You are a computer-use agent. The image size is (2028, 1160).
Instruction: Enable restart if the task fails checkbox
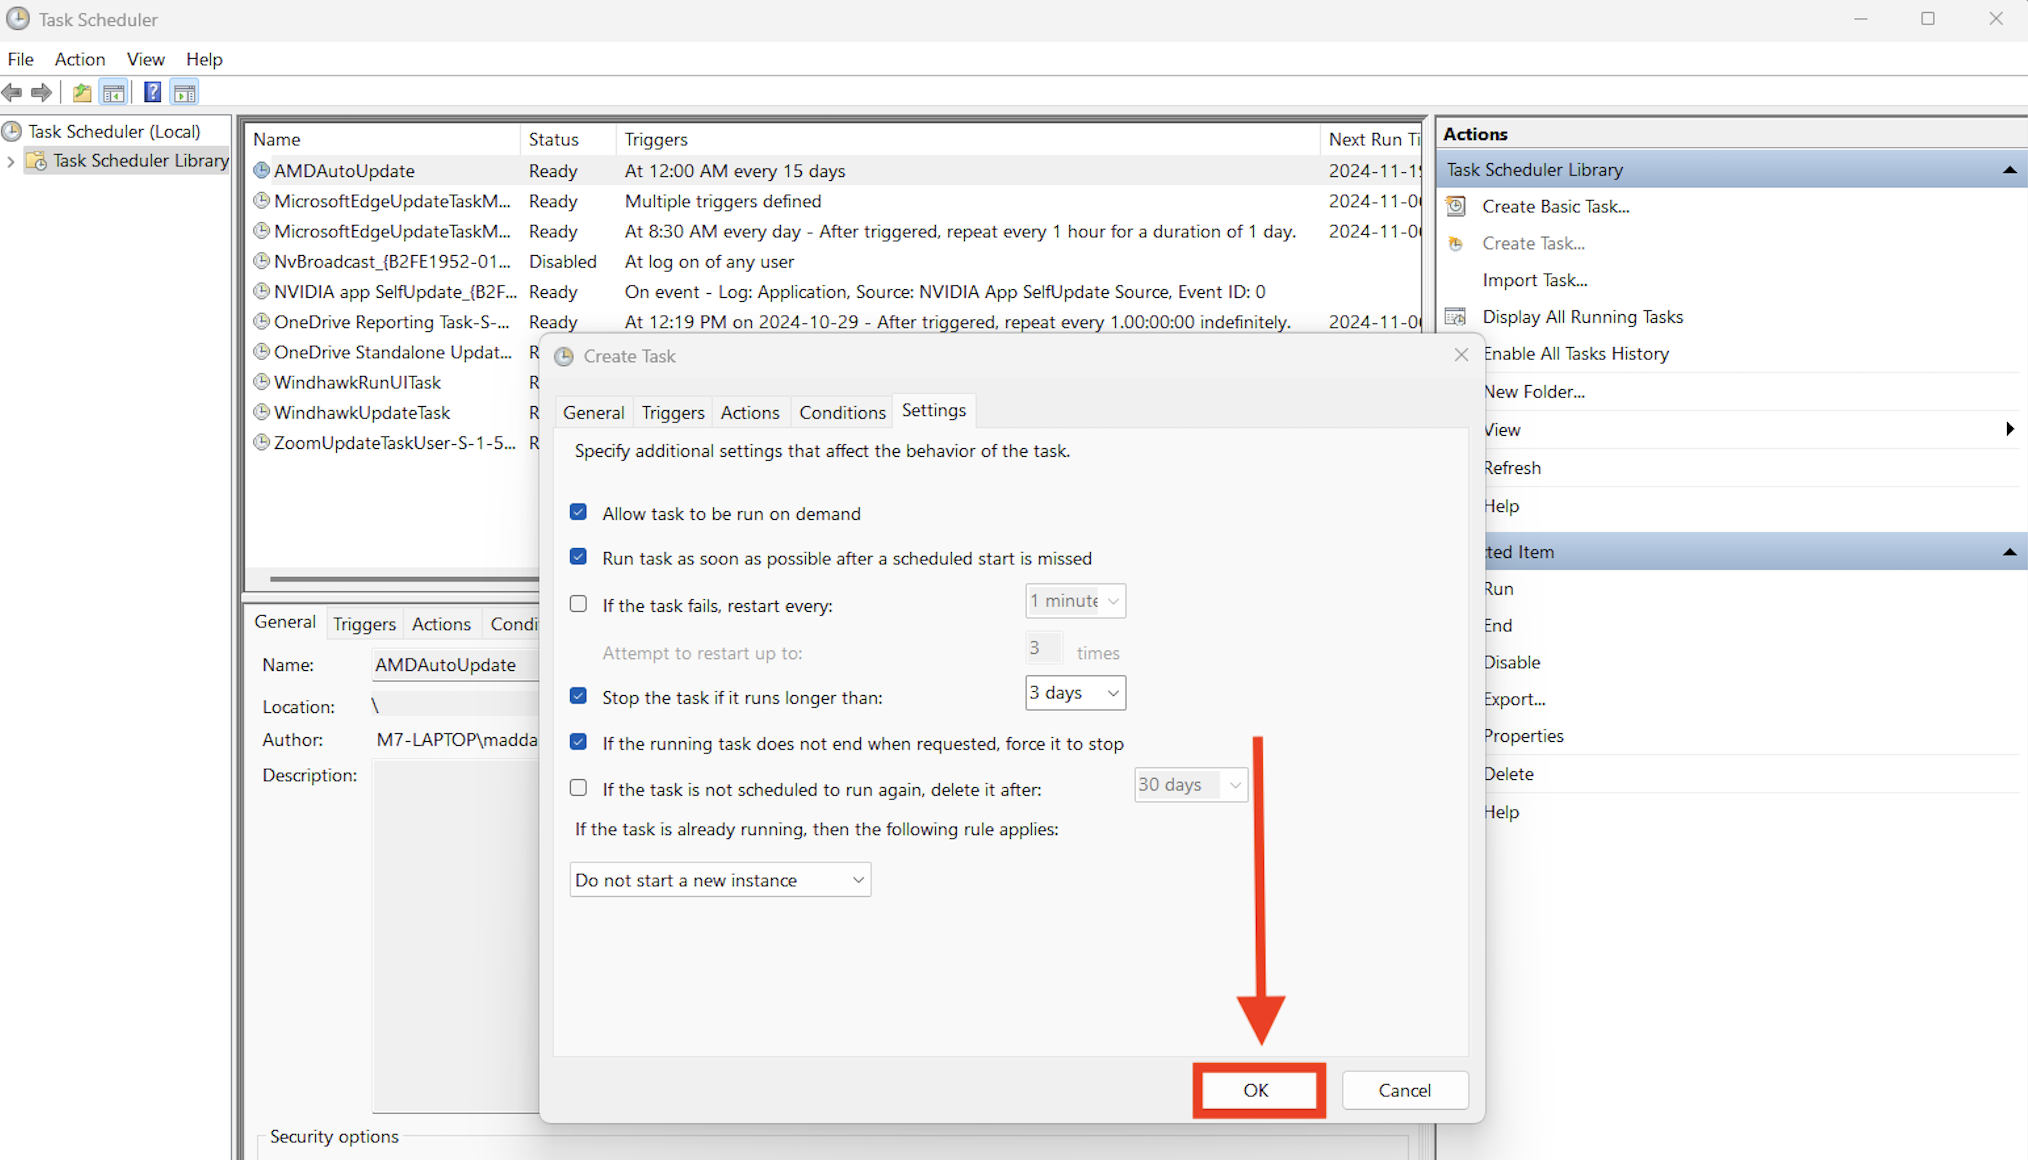(x=578, y=604)
